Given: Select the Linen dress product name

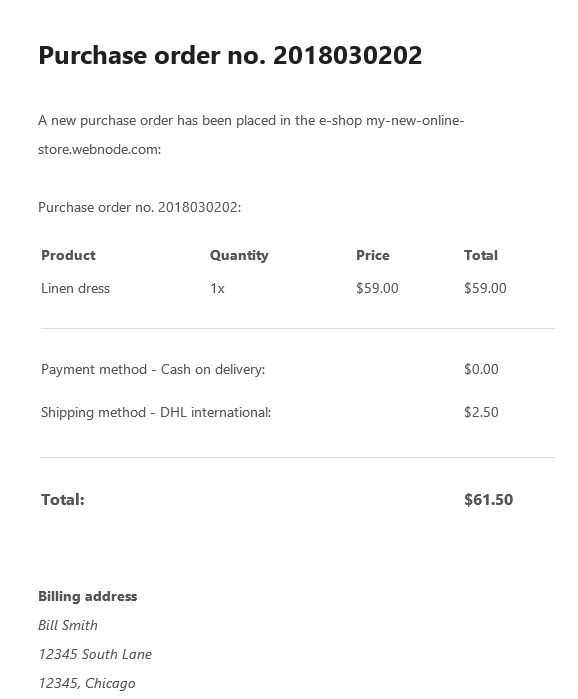Looking at the screenshot, I should pyautogui.click(x=75, y=288).
